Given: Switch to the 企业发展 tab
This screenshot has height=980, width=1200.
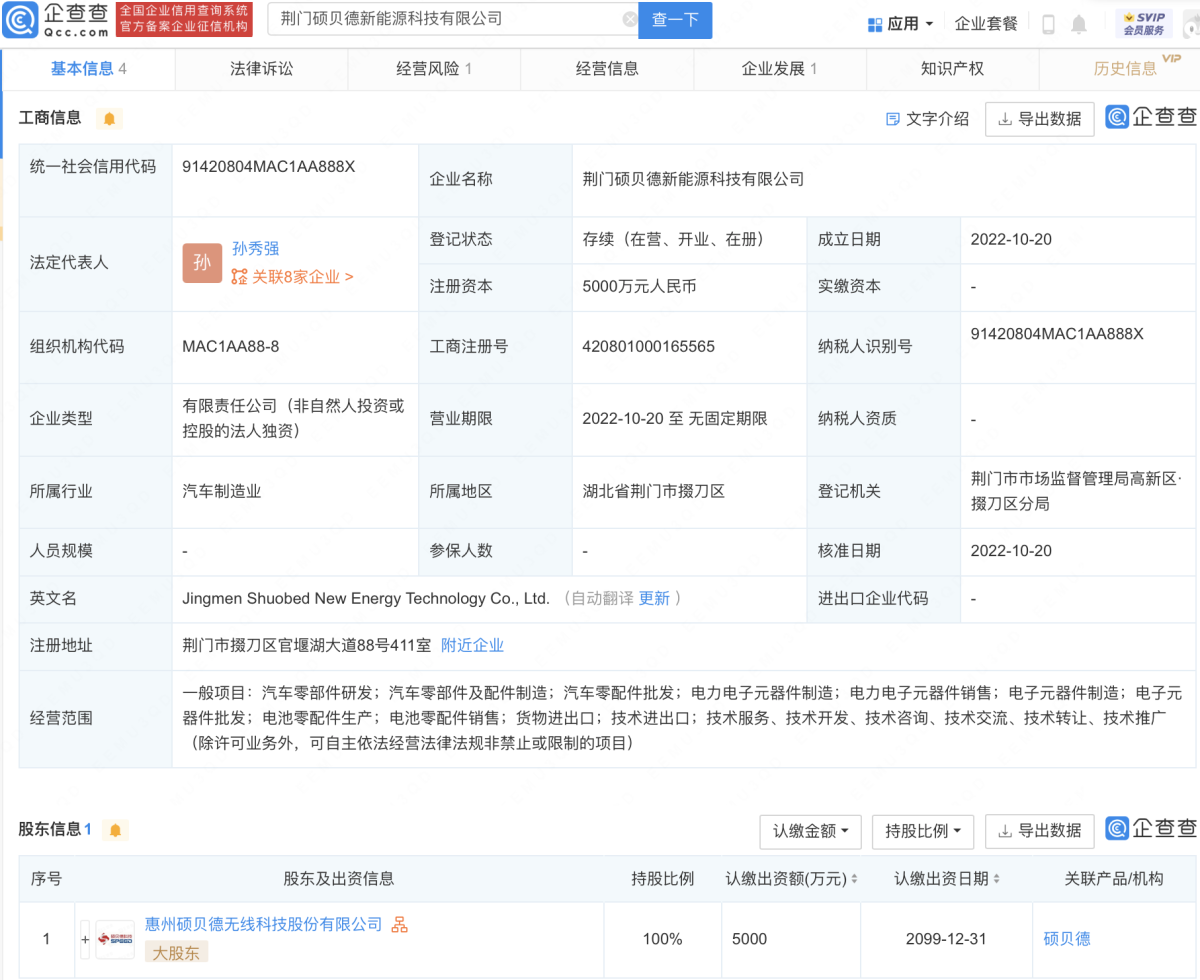Looking at the screenshot, I should 779,69.
